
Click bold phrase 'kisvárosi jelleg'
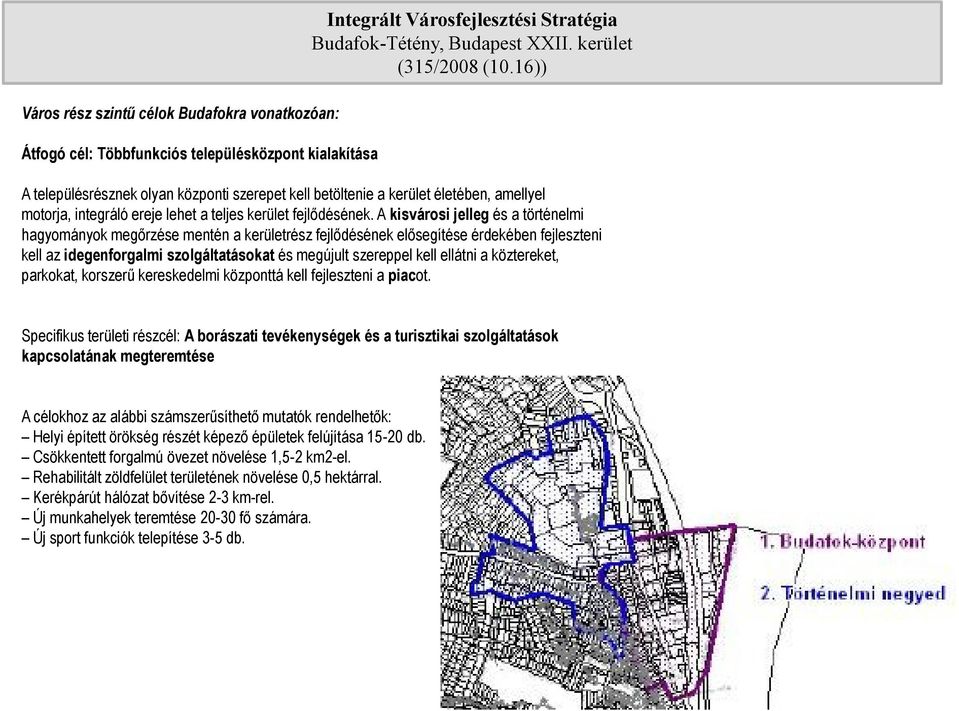tap(439, 215)
